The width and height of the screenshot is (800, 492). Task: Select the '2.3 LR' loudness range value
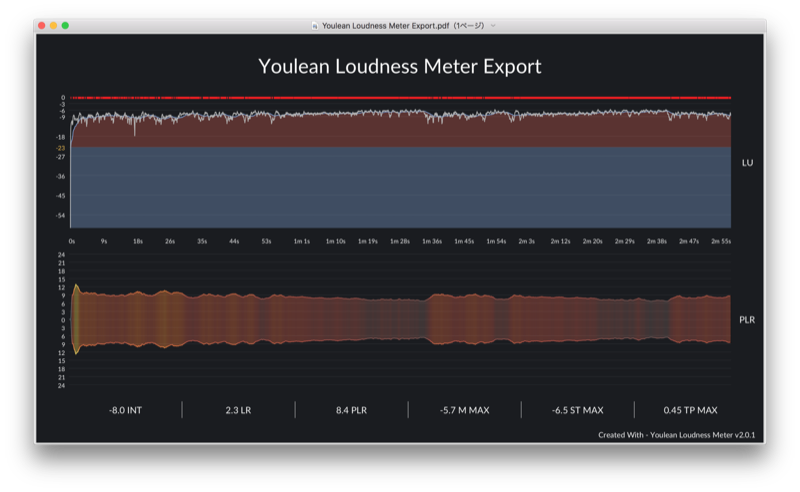click(238, 410)
